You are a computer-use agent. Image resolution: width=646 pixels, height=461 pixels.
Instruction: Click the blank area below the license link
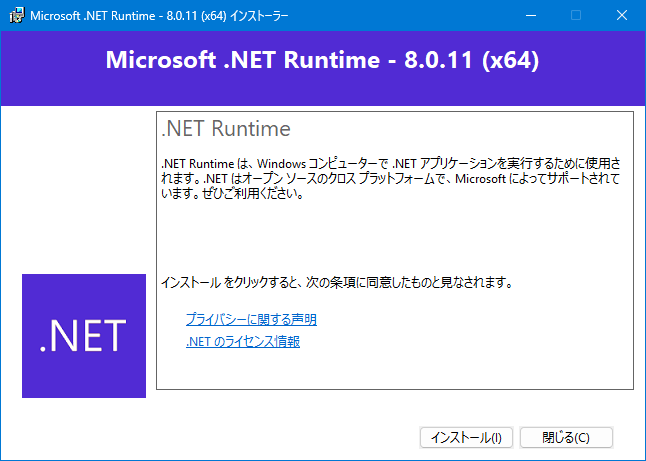click(395, 369)
